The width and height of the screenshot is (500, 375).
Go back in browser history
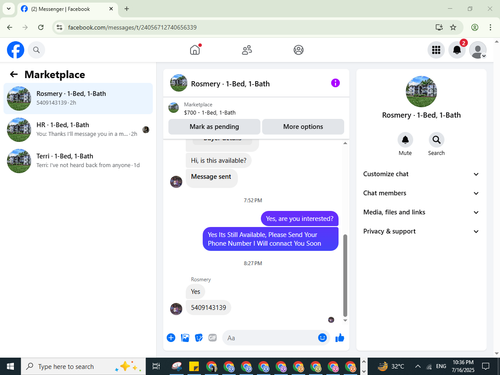click(x=10, y=27)
